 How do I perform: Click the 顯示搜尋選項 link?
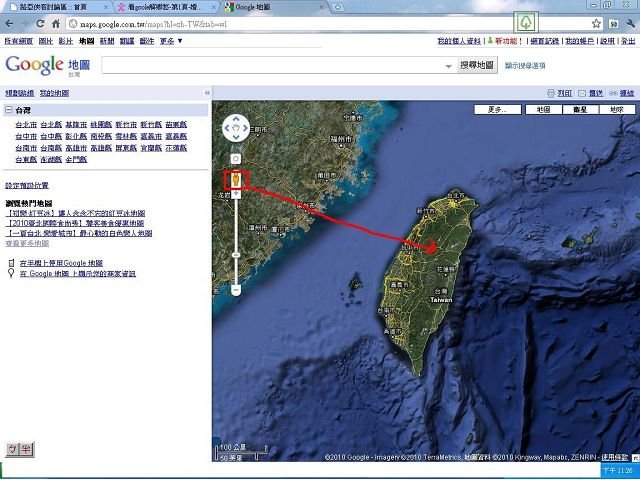coord(525,65)
